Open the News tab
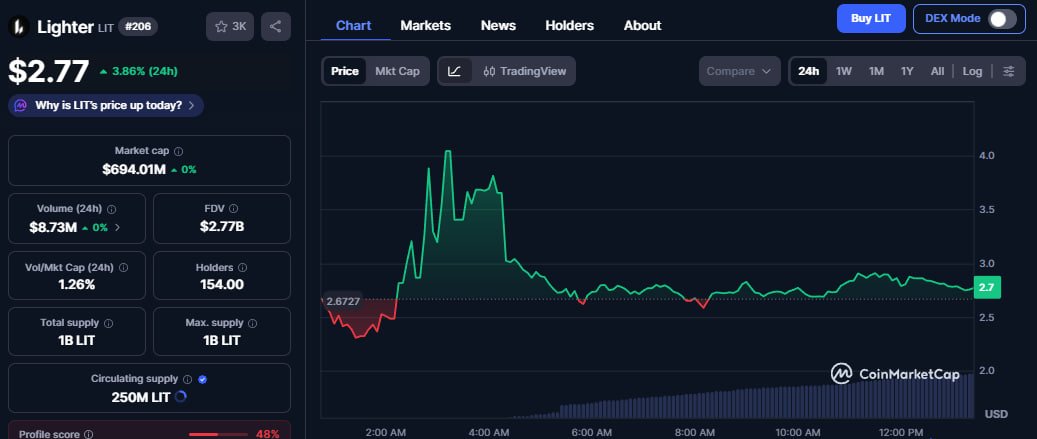 498,26
